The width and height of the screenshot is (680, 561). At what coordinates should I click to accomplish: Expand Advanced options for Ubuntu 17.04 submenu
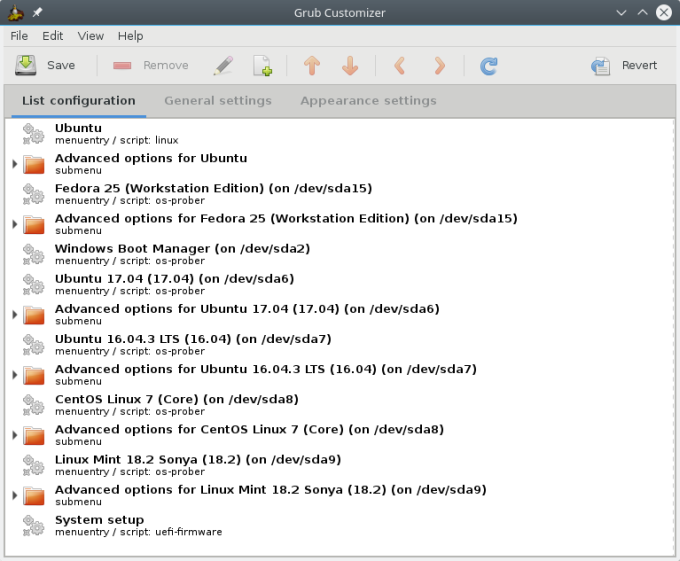(14, 315)
